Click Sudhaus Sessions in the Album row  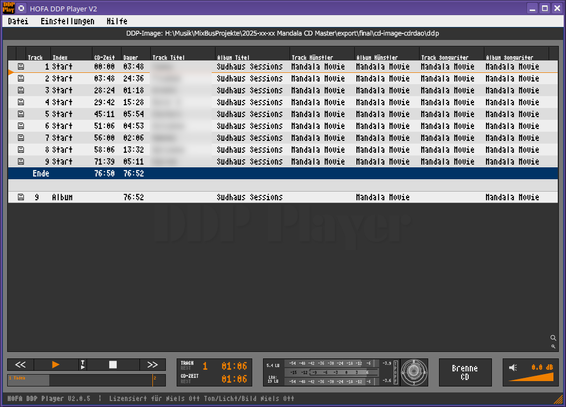point(249,197)
